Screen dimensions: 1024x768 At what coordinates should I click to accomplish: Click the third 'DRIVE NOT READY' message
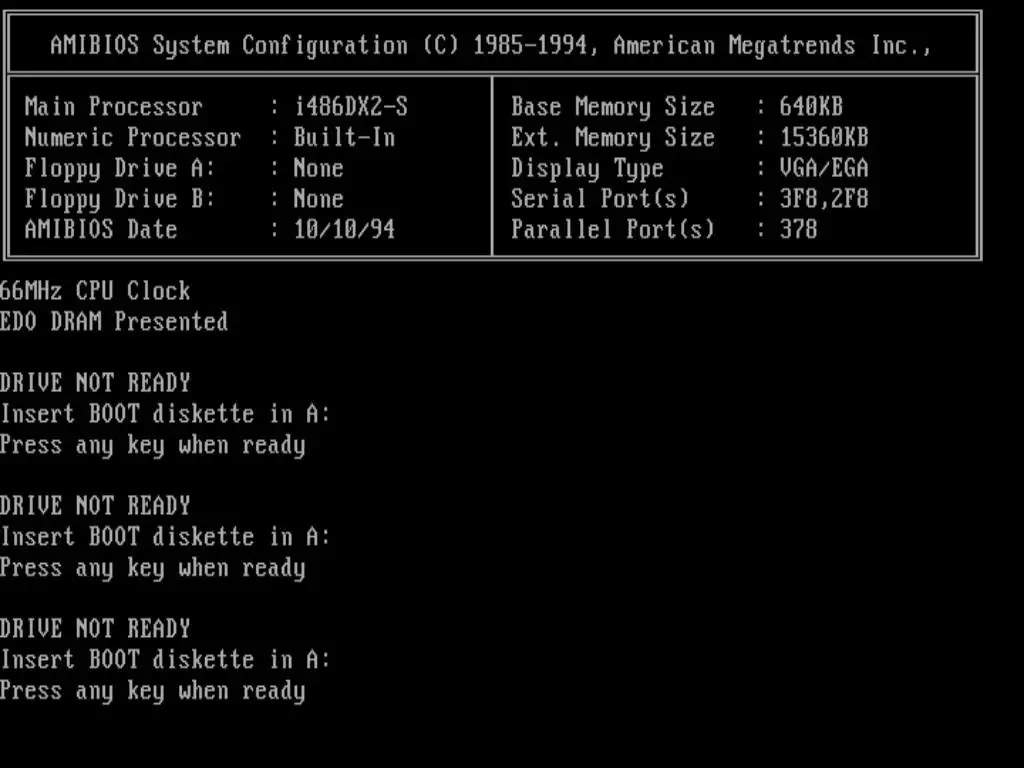tap(95, 628)
